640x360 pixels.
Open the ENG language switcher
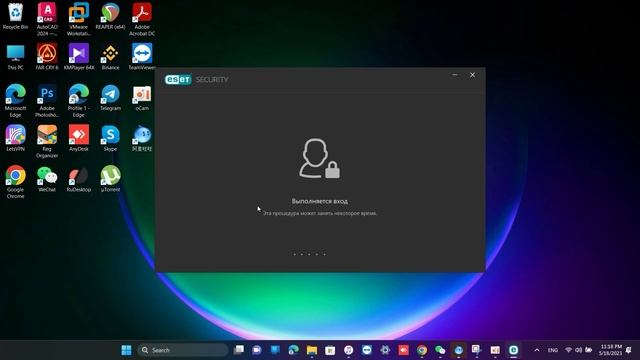553,350
